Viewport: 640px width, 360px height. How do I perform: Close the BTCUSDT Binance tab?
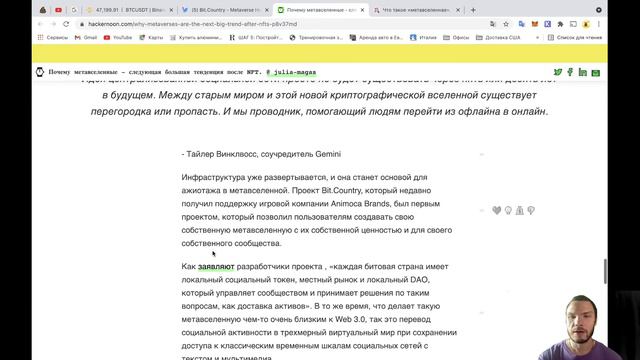[171, 10]
